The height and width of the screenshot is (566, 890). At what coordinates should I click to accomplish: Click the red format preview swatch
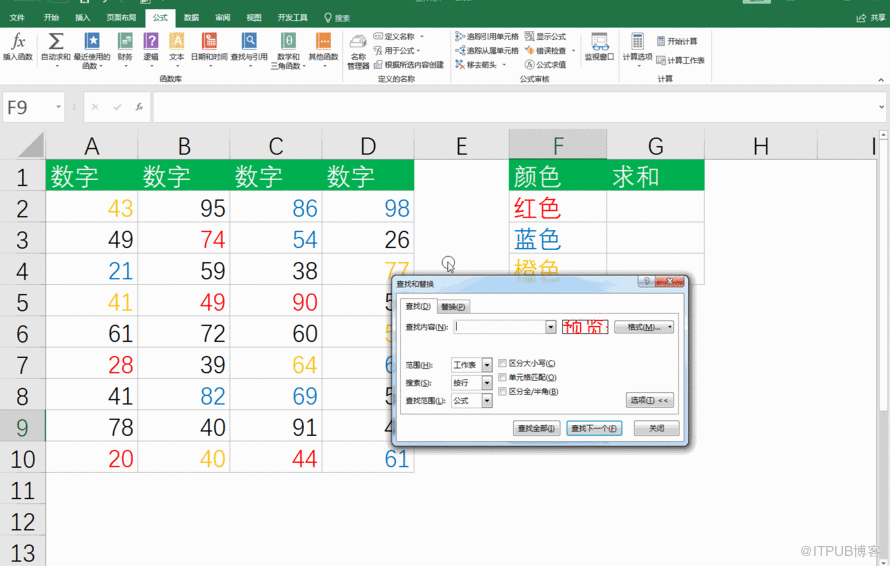pyautogui.click(x=585, y=327)
